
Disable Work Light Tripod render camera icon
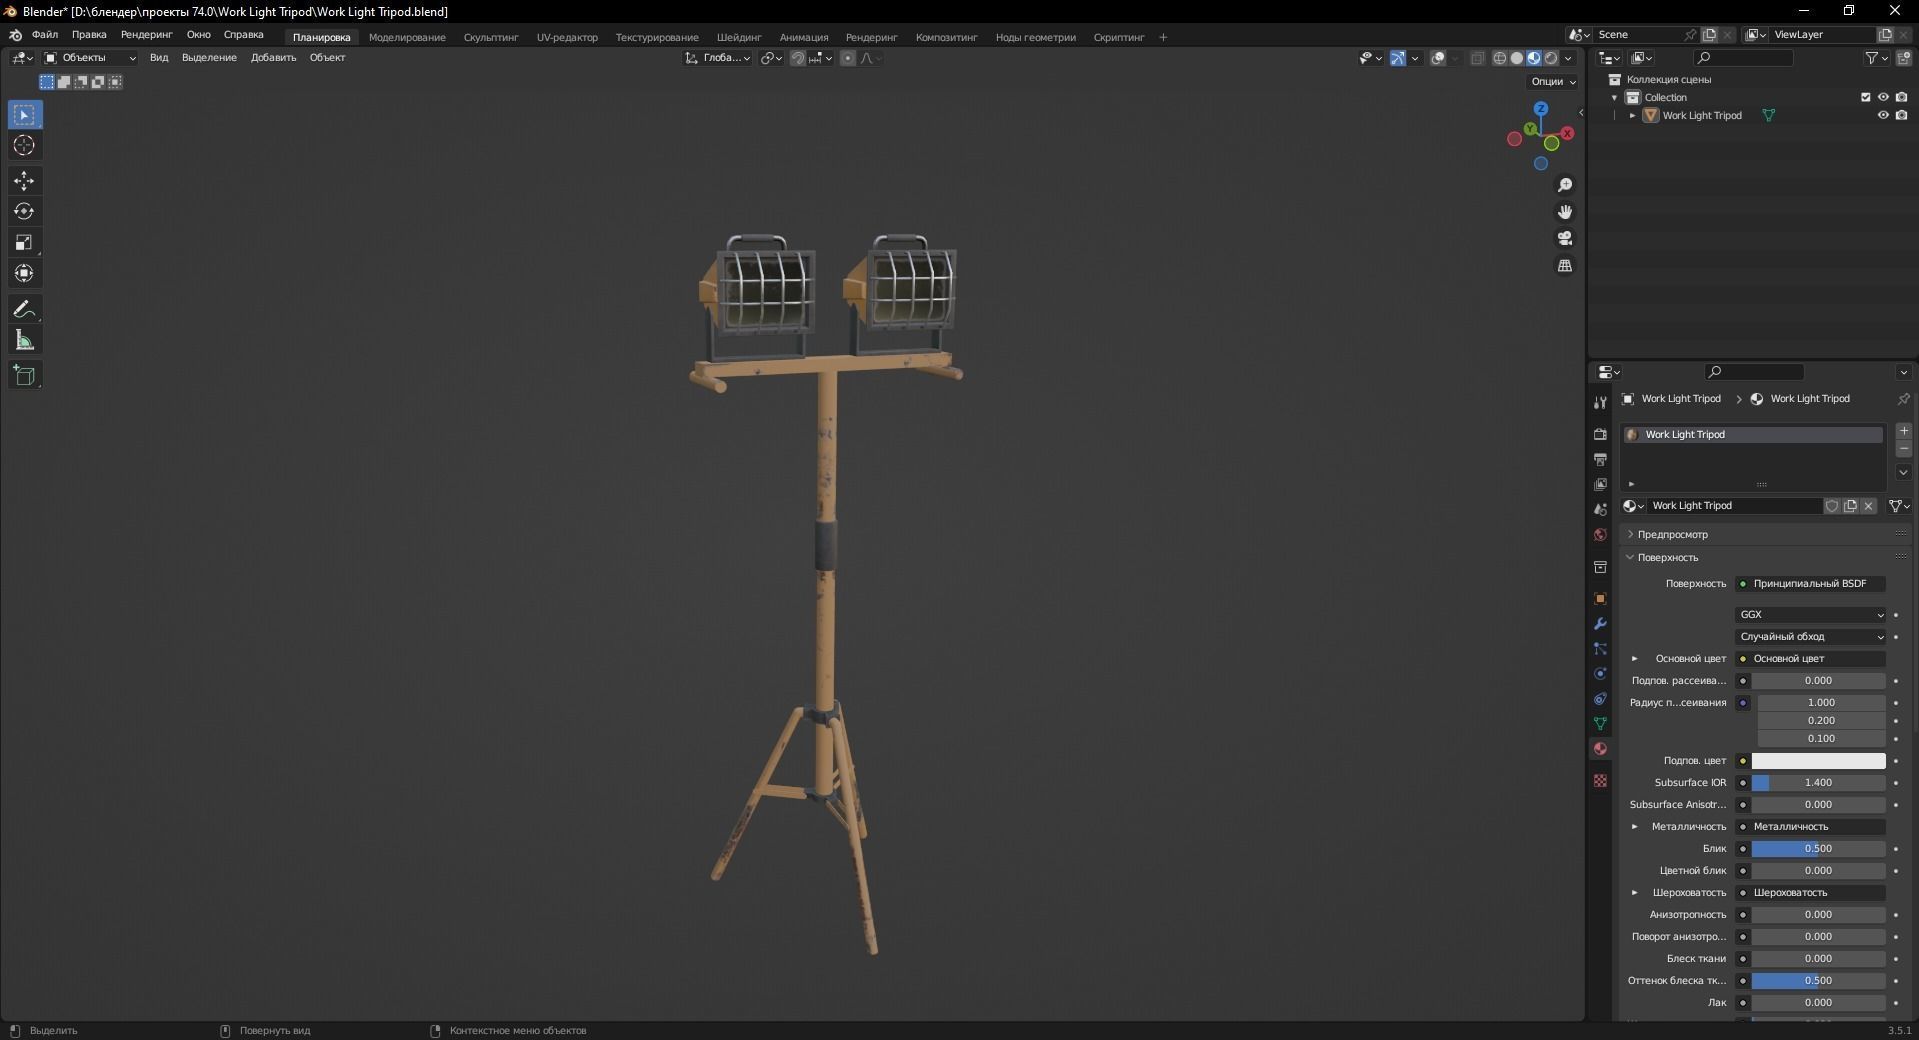[1902, 116]
